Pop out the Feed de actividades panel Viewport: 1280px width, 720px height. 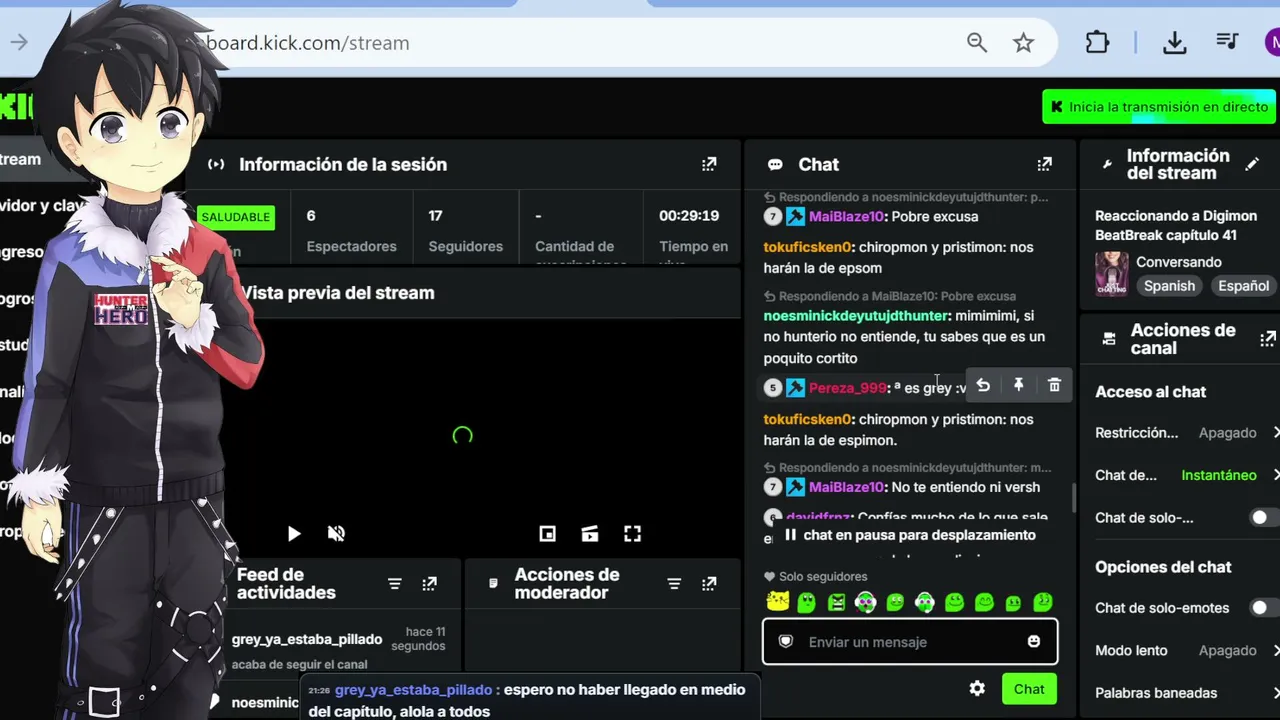pyautogui.click(x=429, y=584)
